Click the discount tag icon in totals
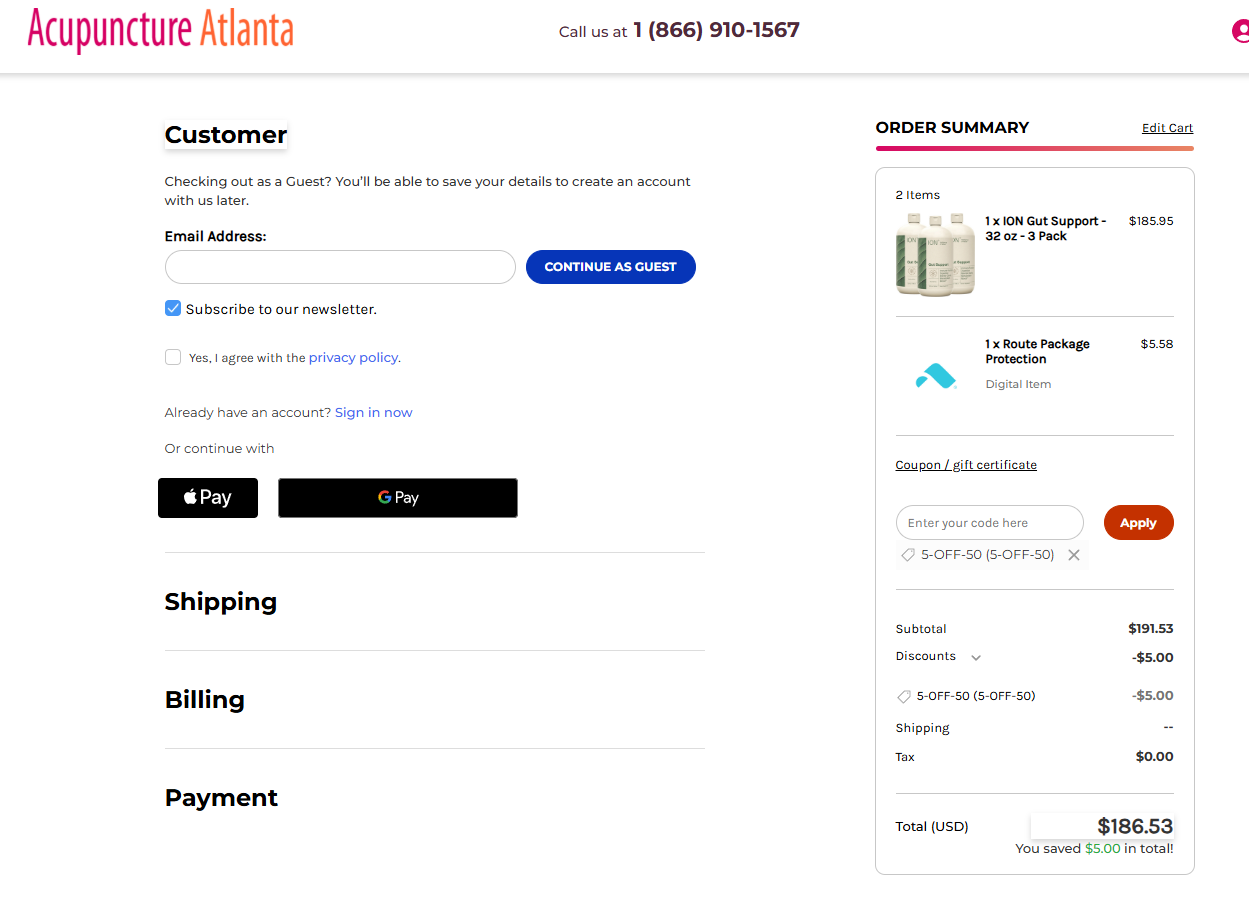Image resolution: width=1249 pixels, height=906 pixels. click(x=904, y=696)
